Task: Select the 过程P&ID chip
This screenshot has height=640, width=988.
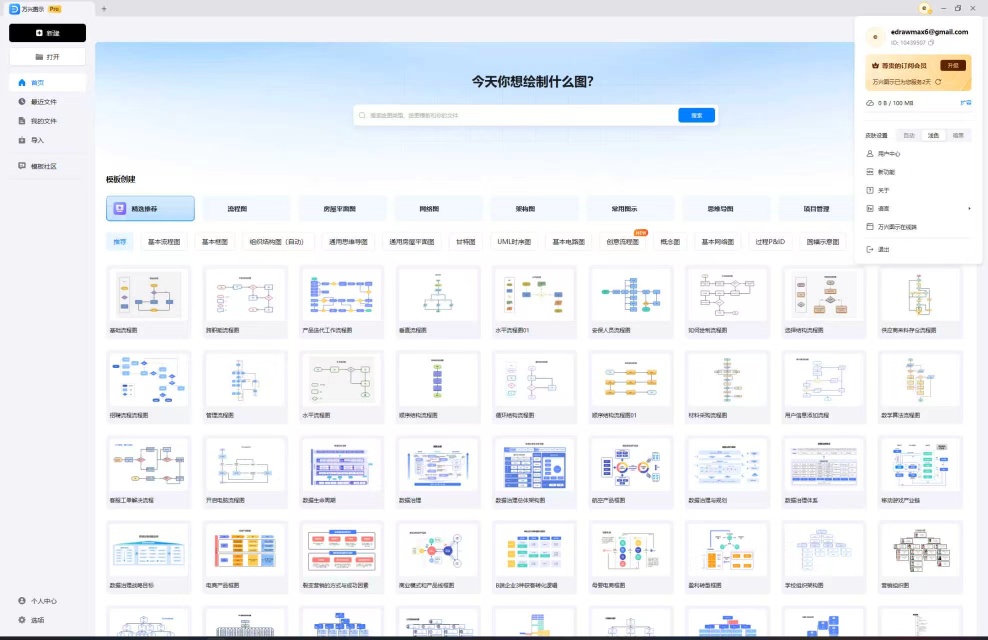Action: [x=770, y=242]
